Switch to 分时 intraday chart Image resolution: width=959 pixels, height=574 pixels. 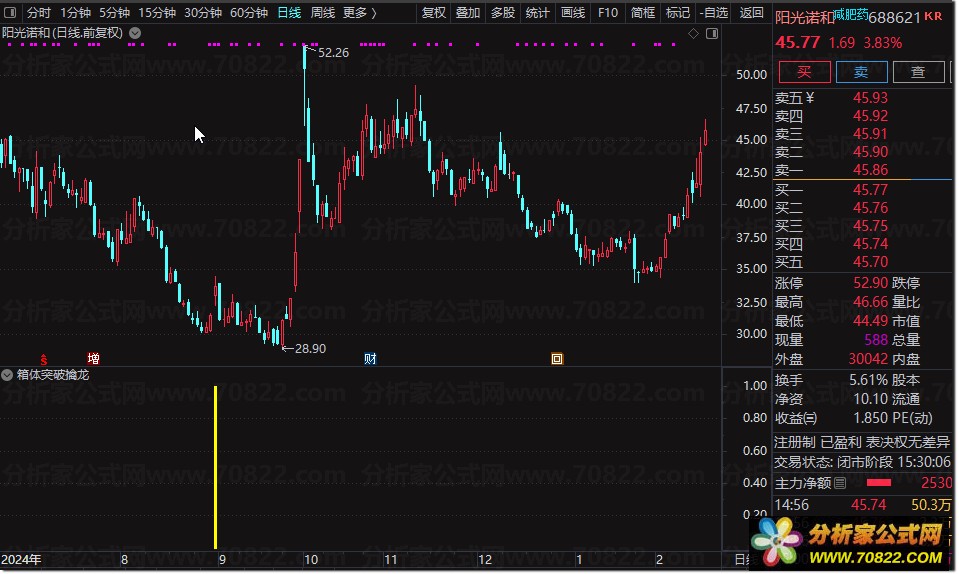point(39,12)
